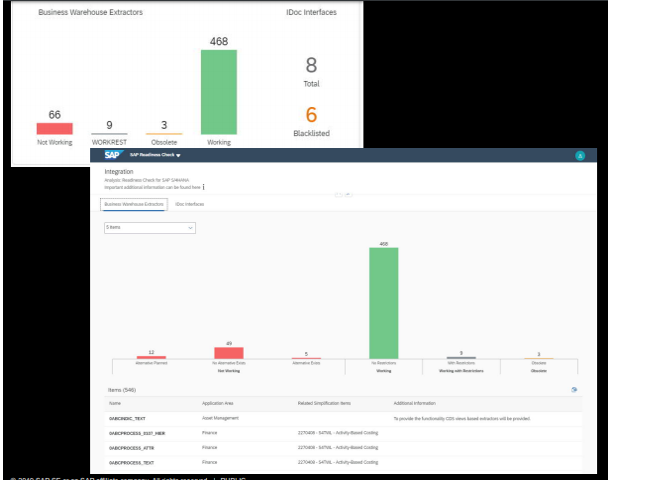Click the green 468 Working bar in tile
Viewport: 653px width, 480px height.
(x=219, y=92)
